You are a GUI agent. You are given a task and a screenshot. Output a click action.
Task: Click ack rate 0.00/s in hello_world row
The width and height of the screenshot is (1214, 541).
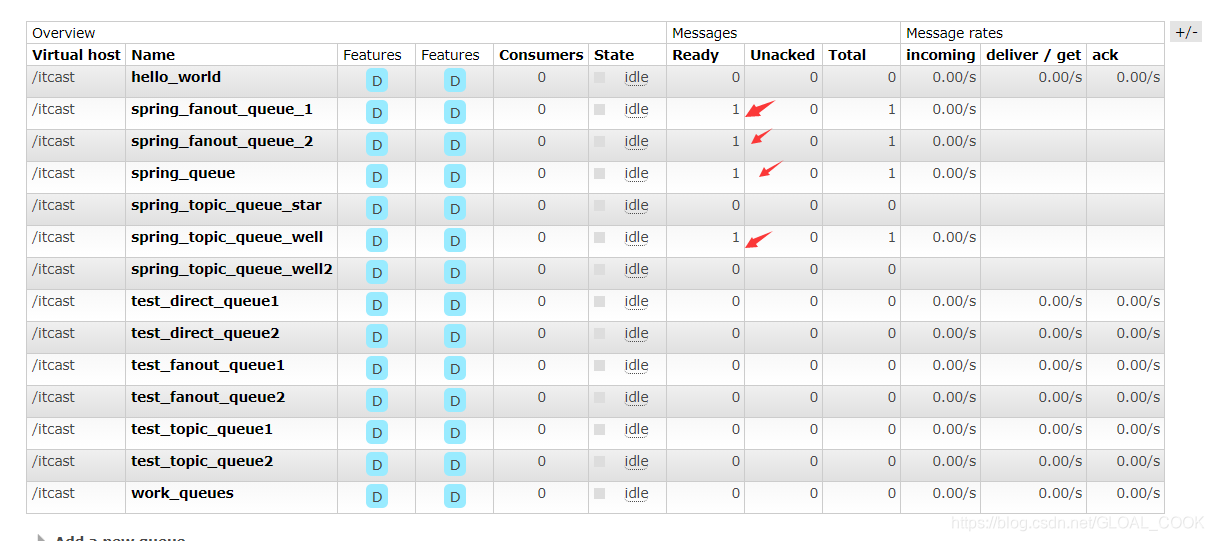(1138, 77)
